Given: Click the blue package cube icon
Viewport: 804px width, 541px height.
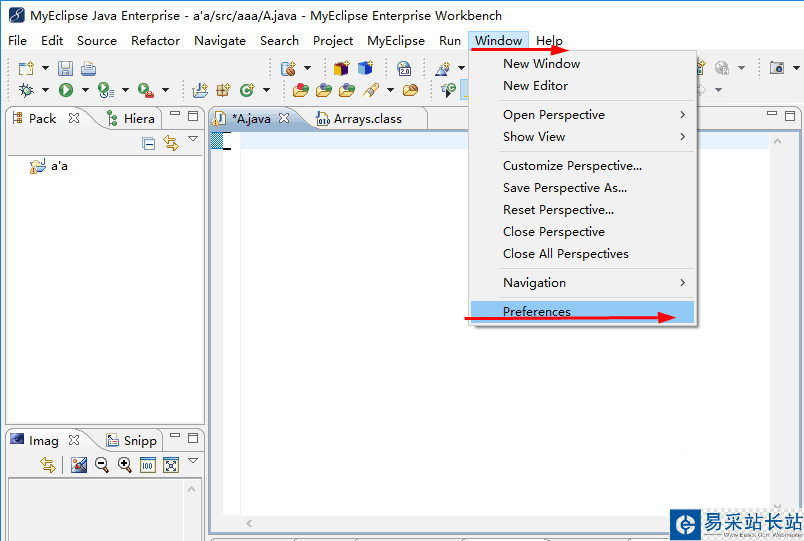Looking at the screenshot, I should [x=365, y=68].
